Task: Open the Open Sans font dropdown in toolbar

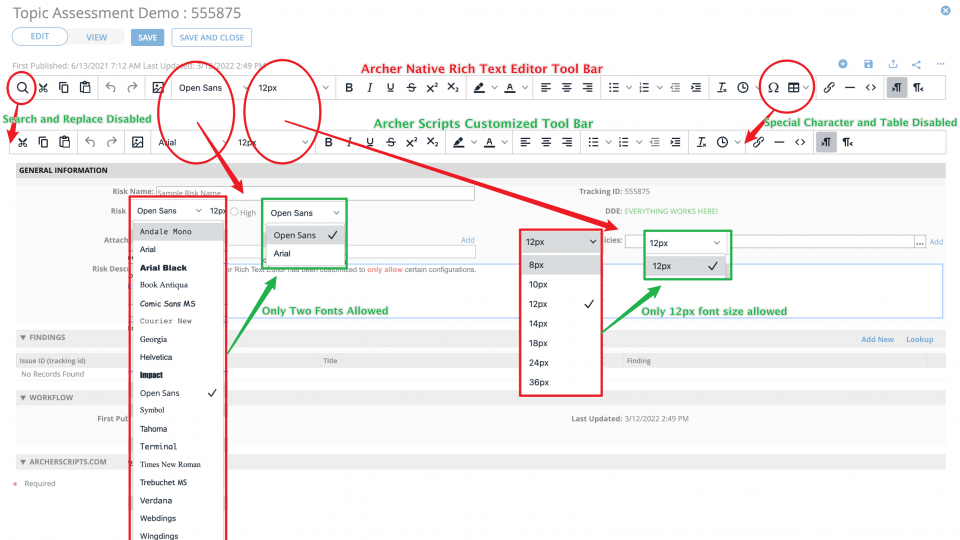Action: click(211, 88)
